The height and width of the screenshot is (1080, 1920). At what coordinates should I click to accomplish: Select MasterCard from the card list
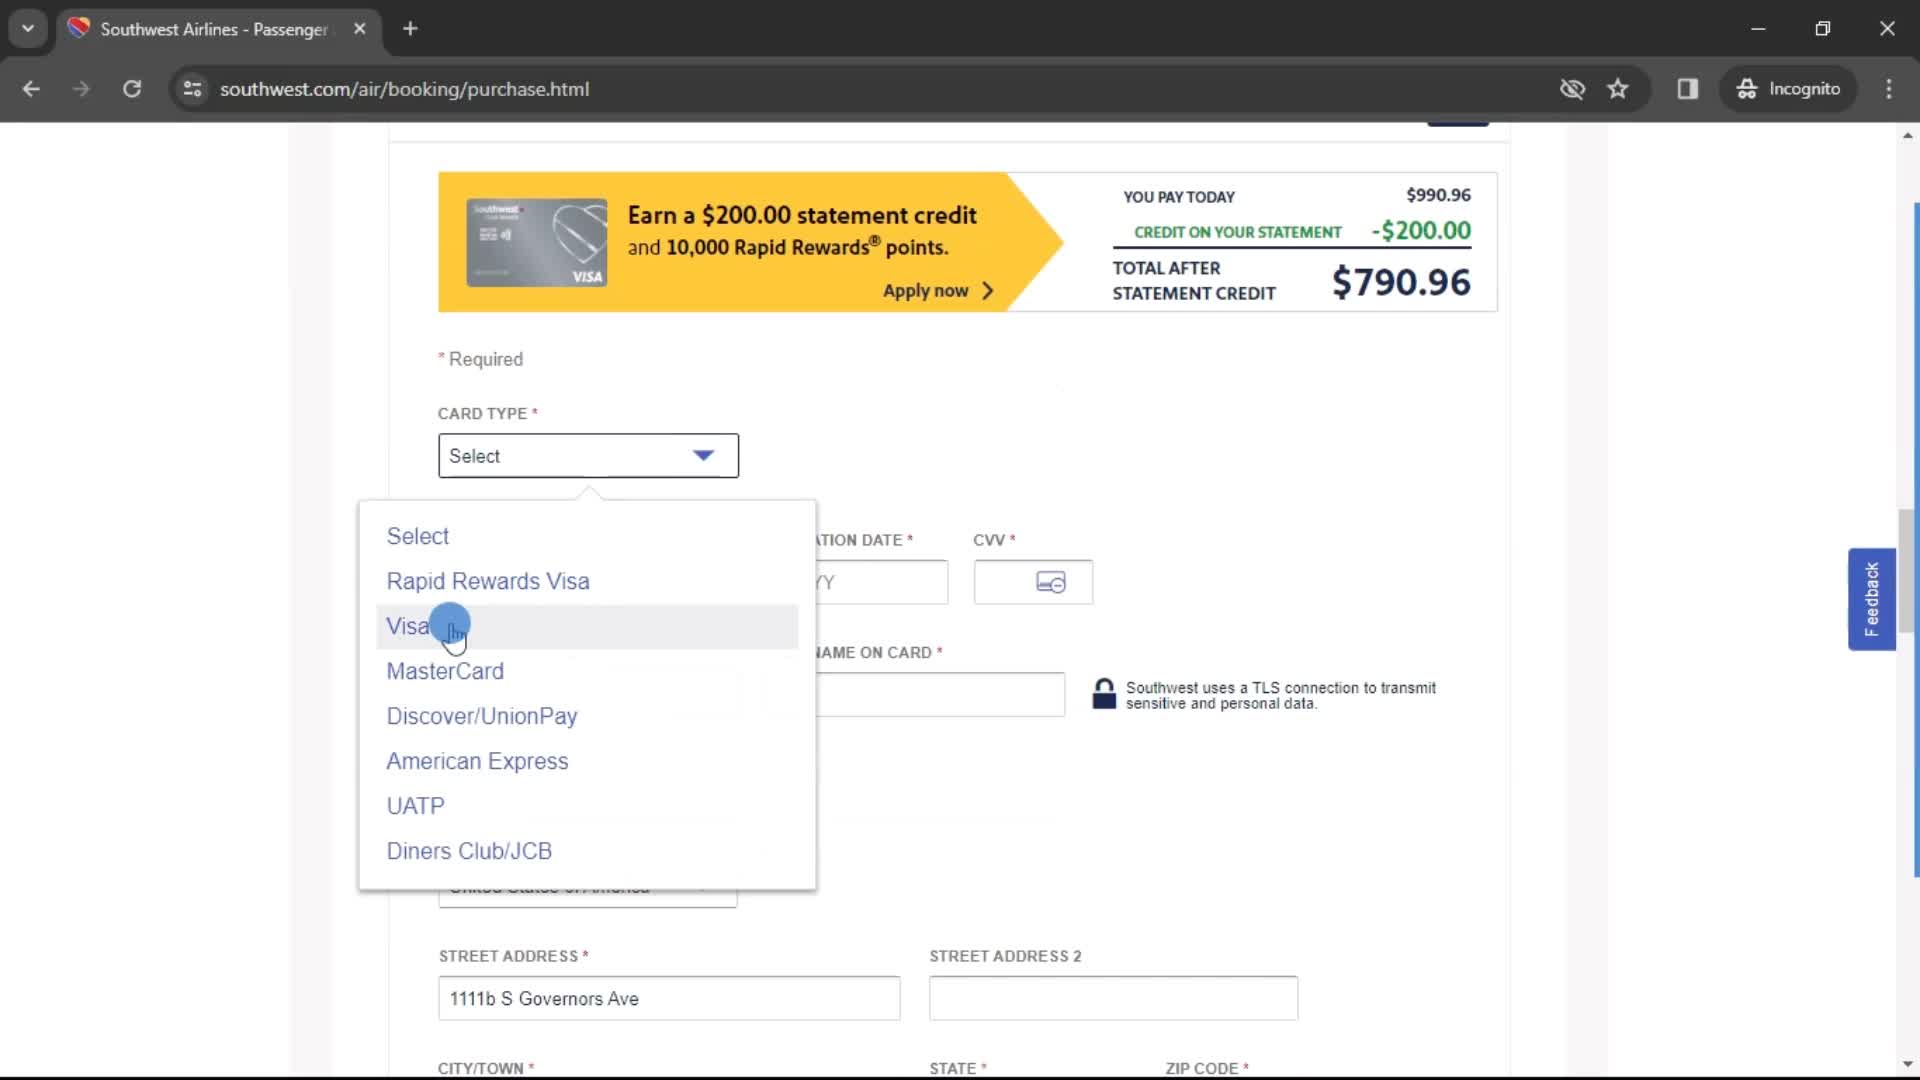point(444,671)
